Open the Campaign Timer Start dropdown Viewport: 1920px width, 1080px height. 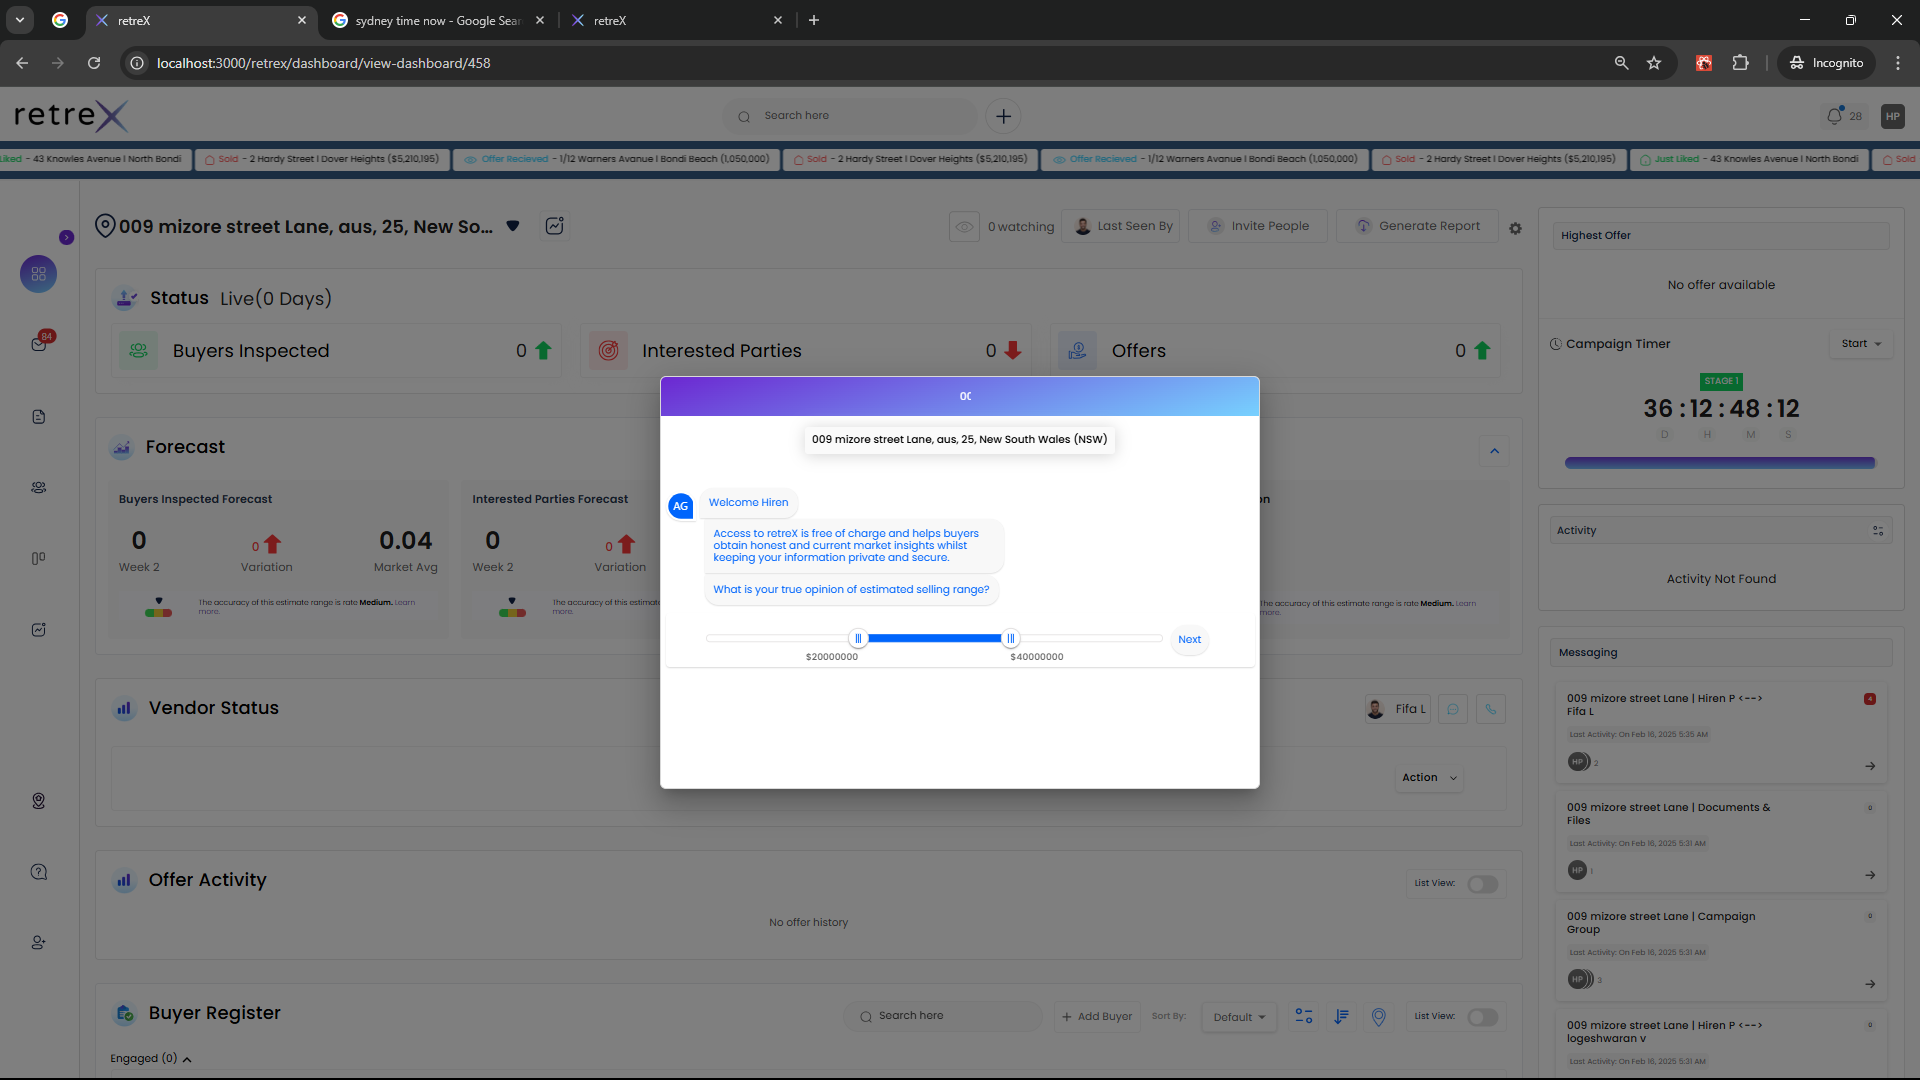coord(1861,344)
